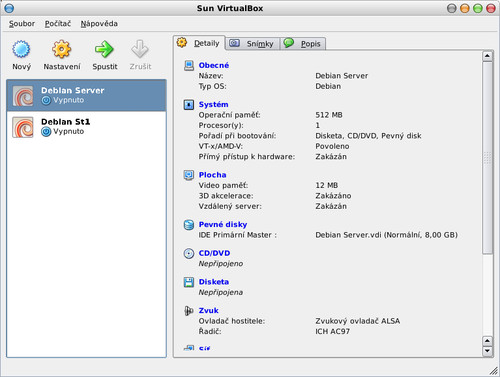
Task: Click the Systém section chip icon
Action: (x=189, y=105)
